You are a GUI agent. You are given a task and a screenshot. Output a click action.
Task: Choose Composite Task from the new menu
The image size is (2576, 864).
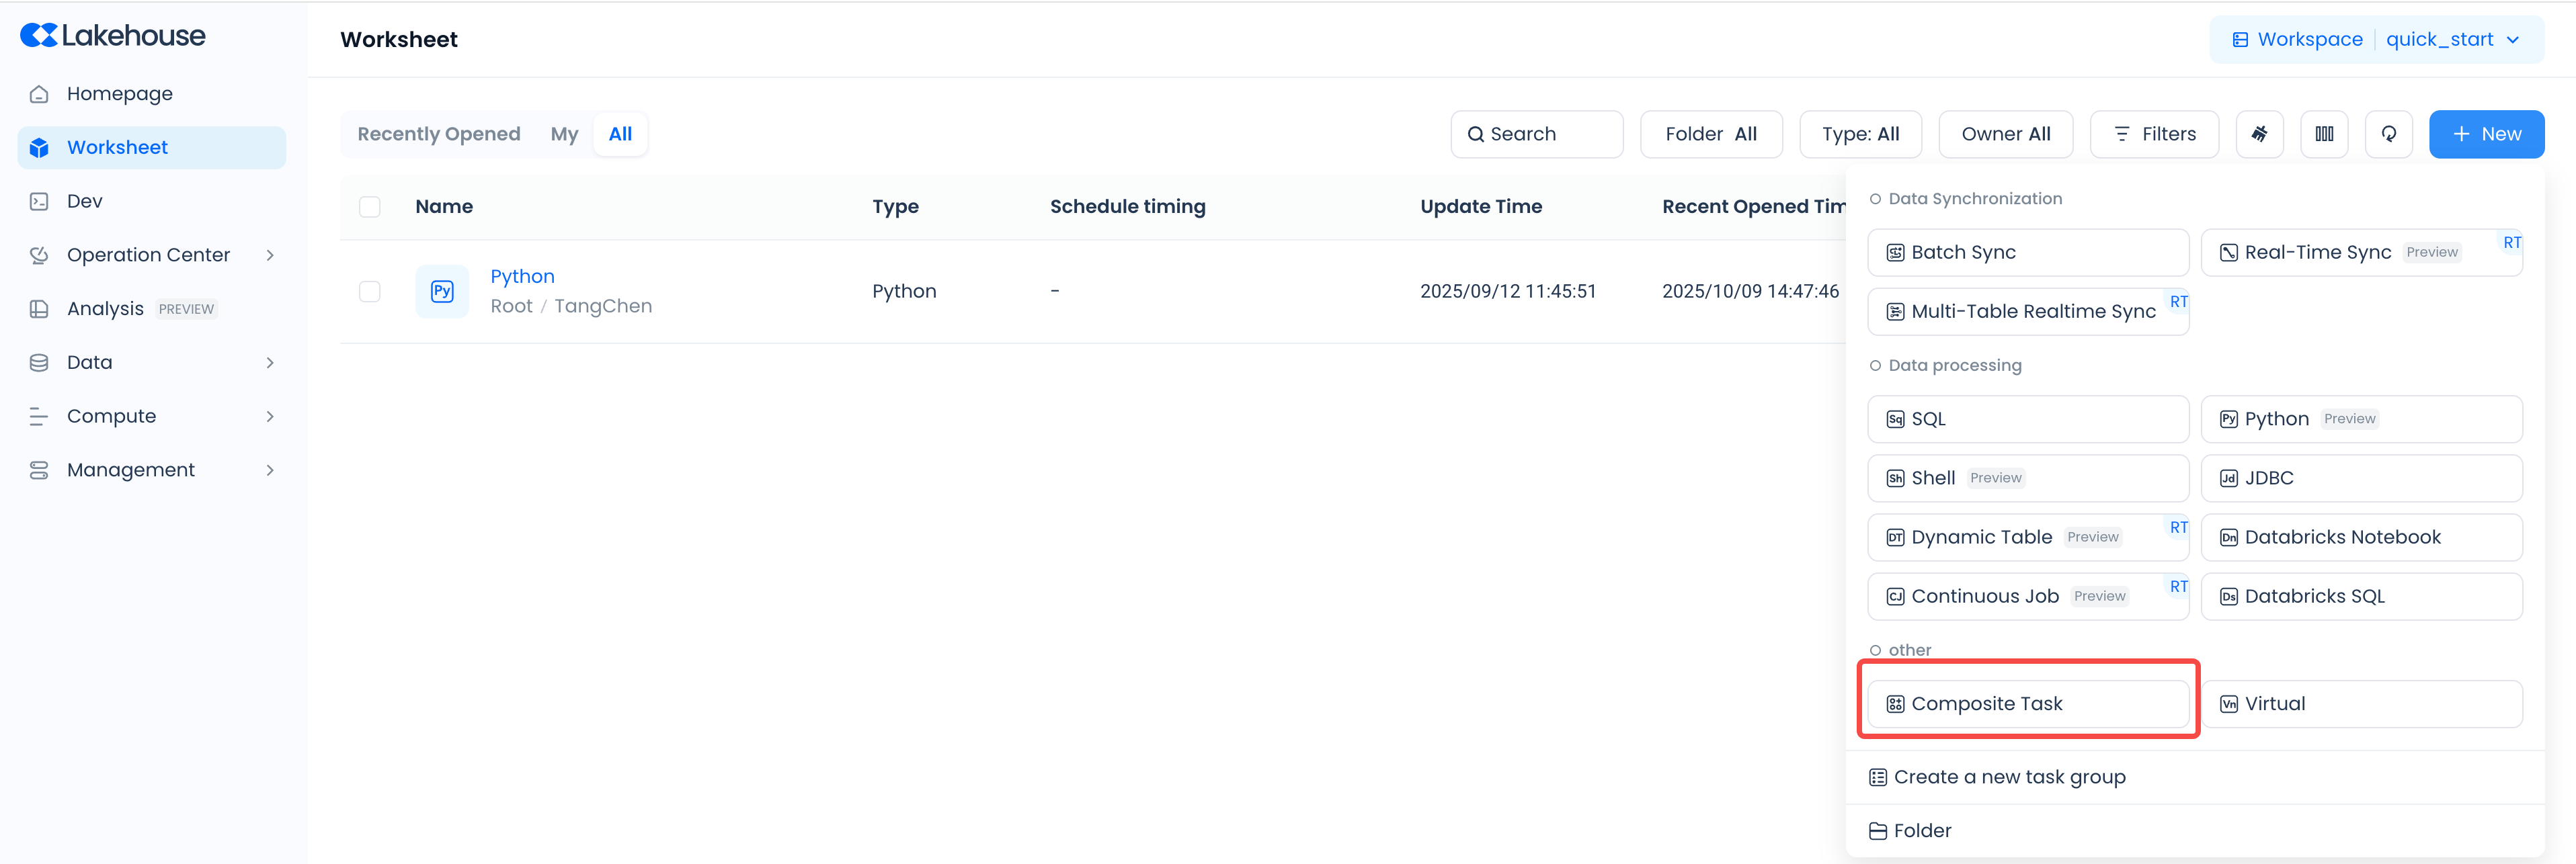point(2027,704)
